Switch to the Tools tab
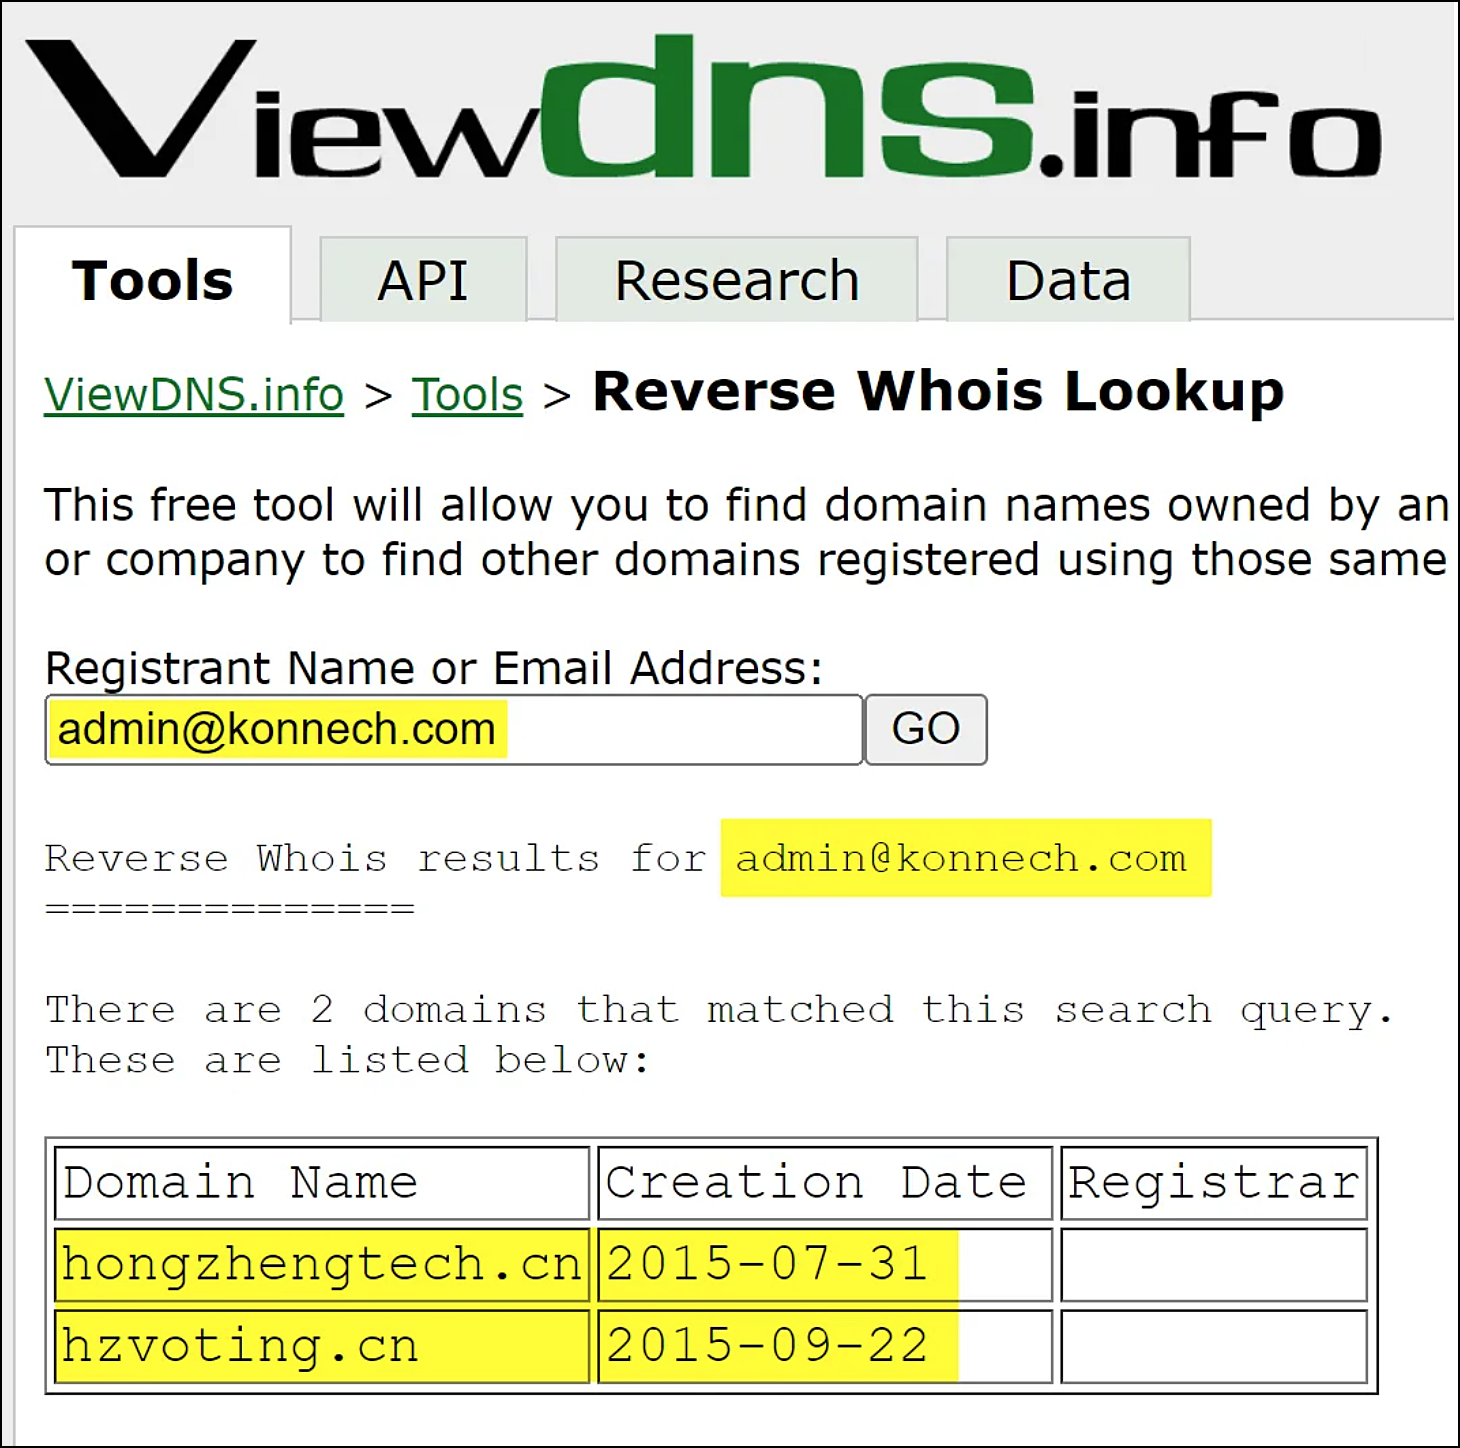1460x1448 pixels. click(x=152, y=277)
